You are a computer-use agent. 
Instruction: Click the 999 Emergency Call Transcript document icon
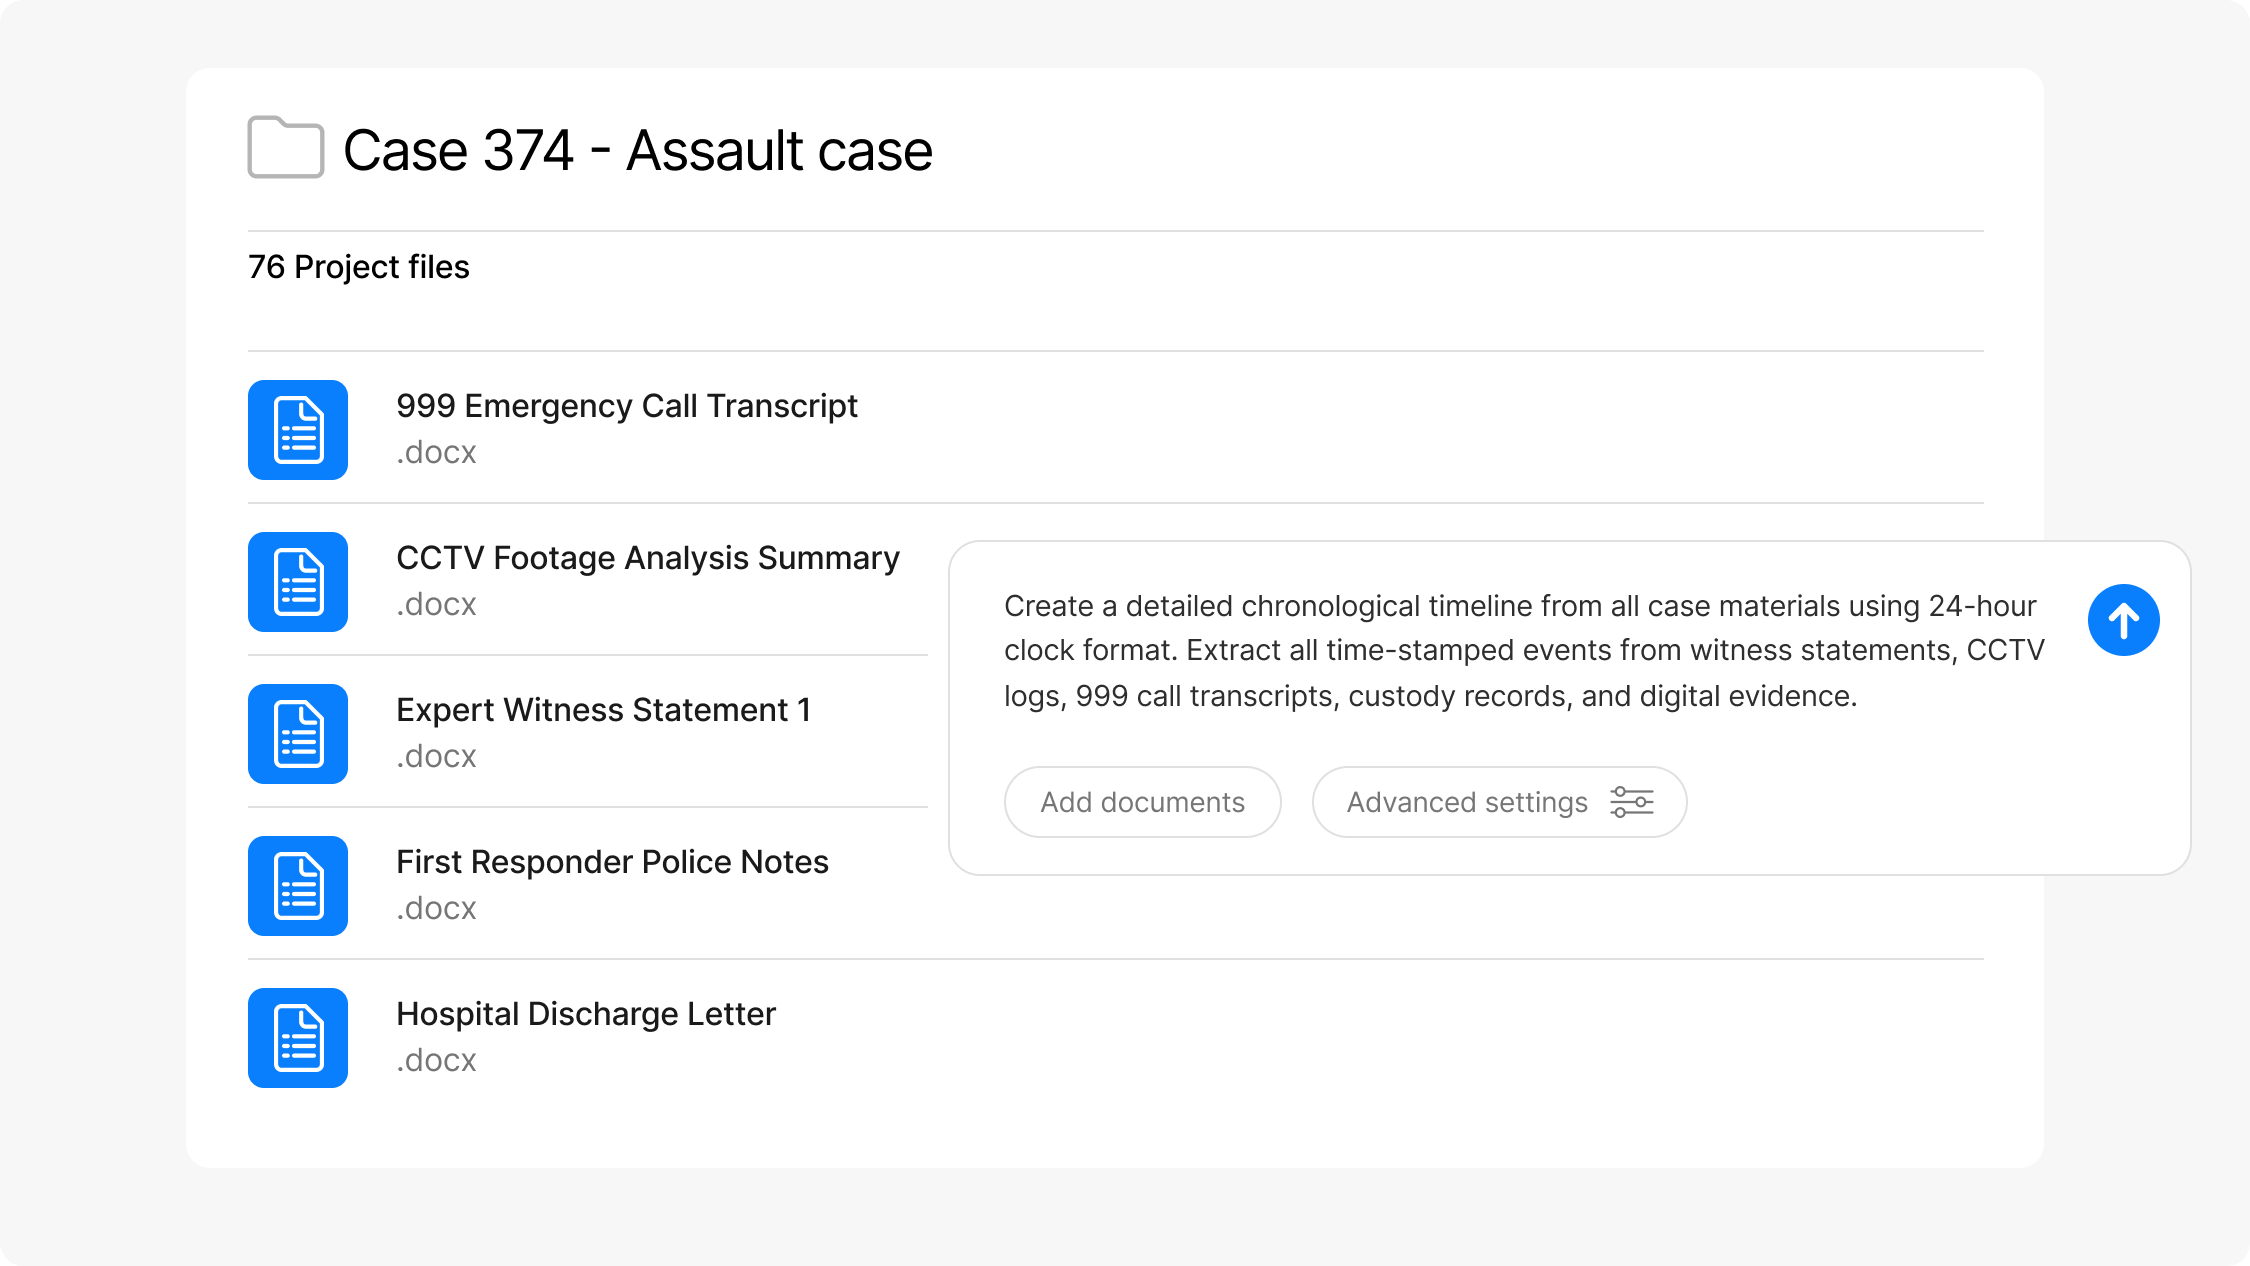298,430
